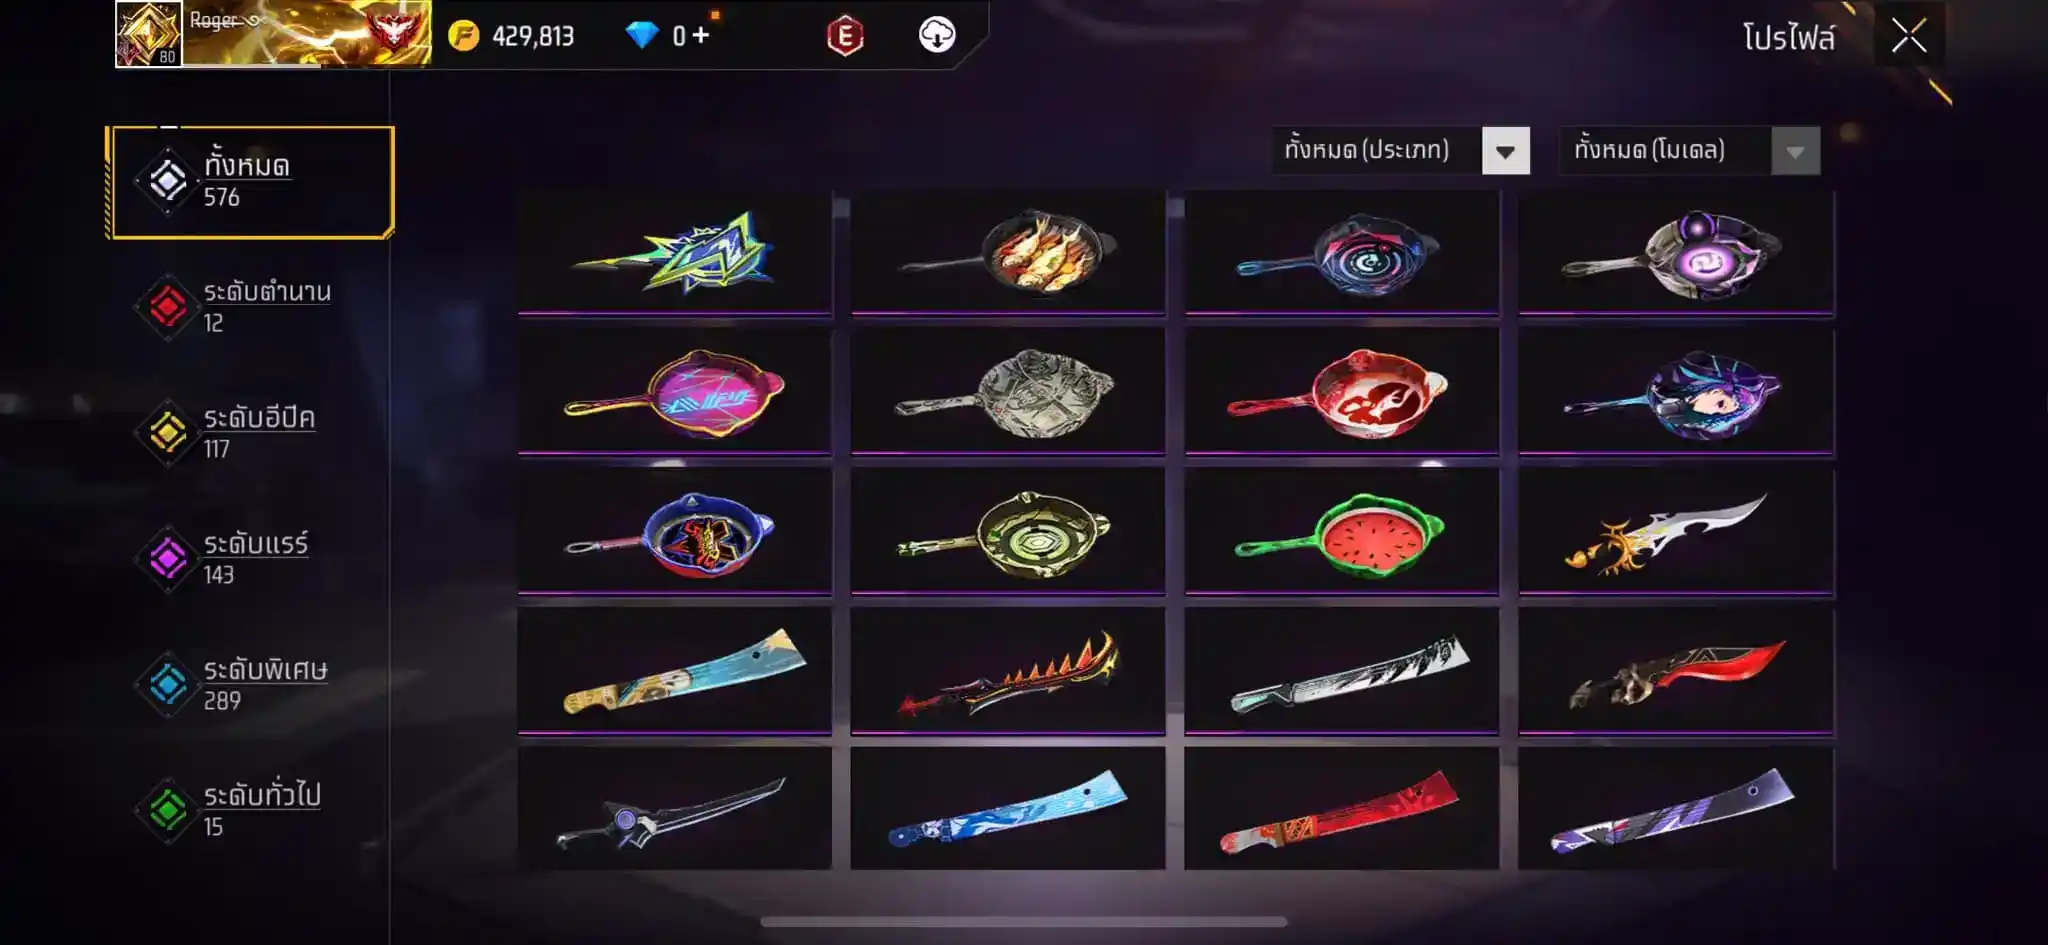This screenshot has height=945, width=2048.
Task: Tap the blue diamond currency icon
Action: click(642, 36)
